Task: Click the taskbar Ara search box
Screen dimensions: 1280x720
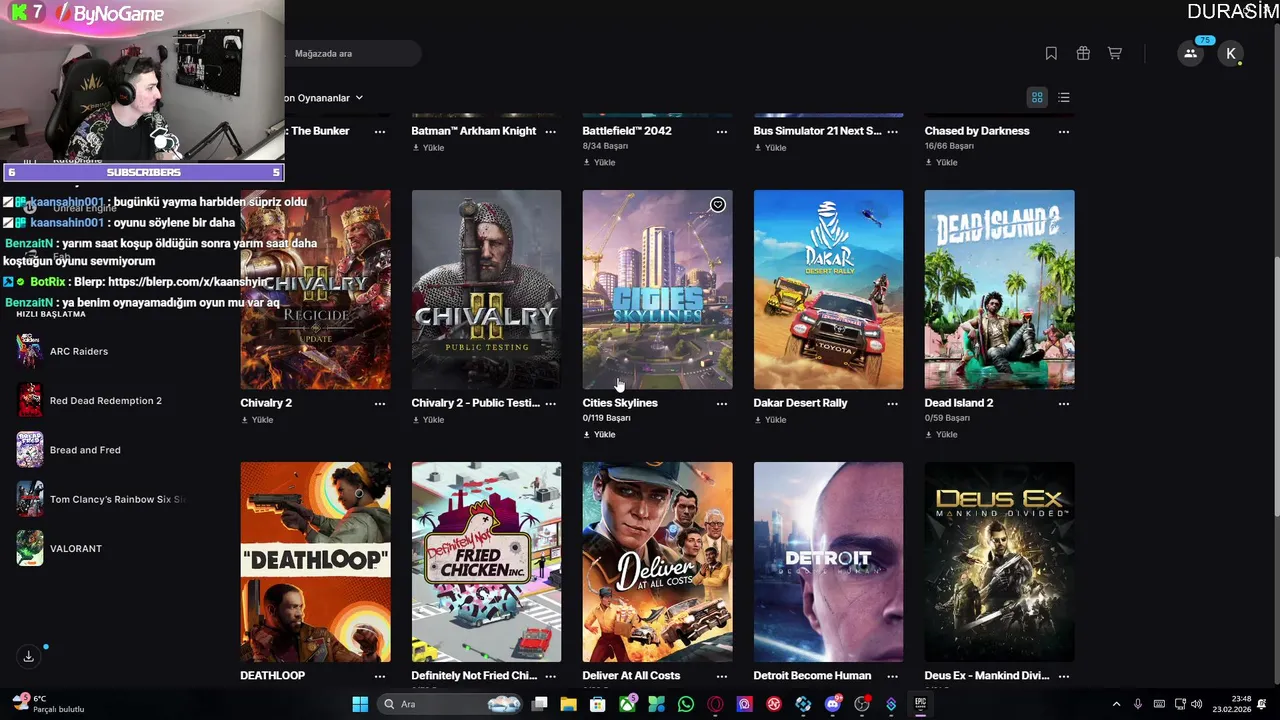Action: click(450, 704)
